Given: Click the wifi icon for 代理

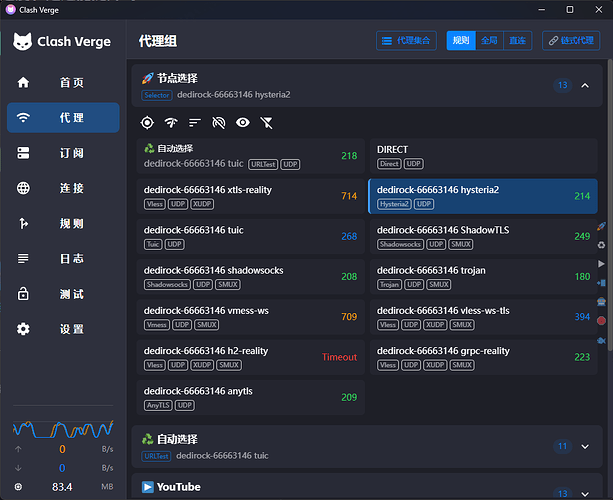Looking at the screenshot, I should 23,118.
